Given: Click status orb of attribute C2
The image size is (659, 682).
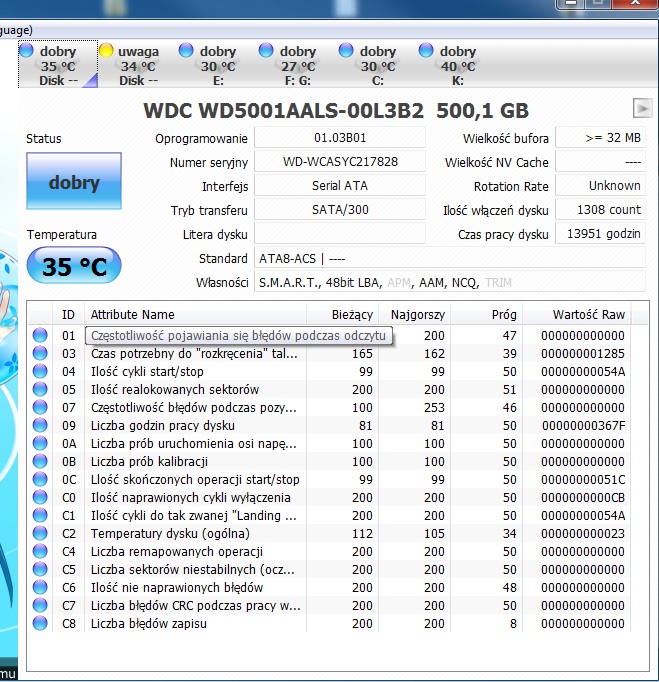Looking at the screenshot, I should tap(40, 533).
